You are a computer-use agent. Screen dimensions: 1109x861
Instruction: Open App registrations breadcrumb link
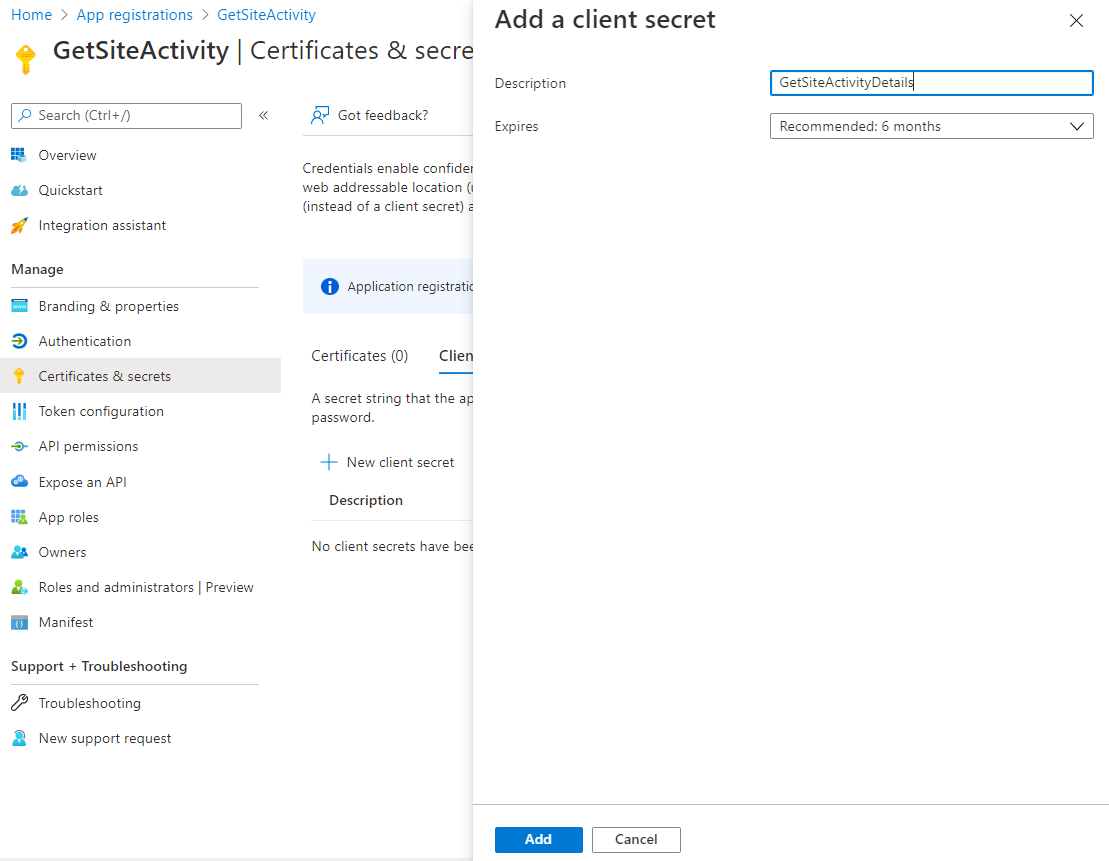(x=134, y=15)
